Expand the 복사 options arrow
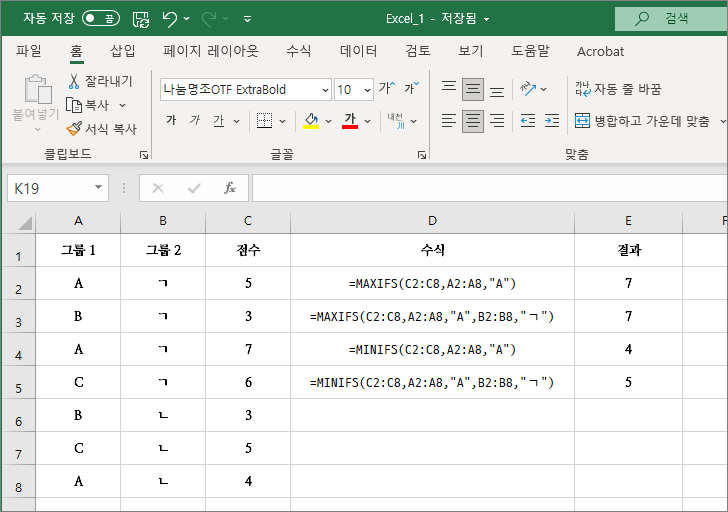Image resolution: width=728 pixels, height=512 pixels. [x=123, y=105]
